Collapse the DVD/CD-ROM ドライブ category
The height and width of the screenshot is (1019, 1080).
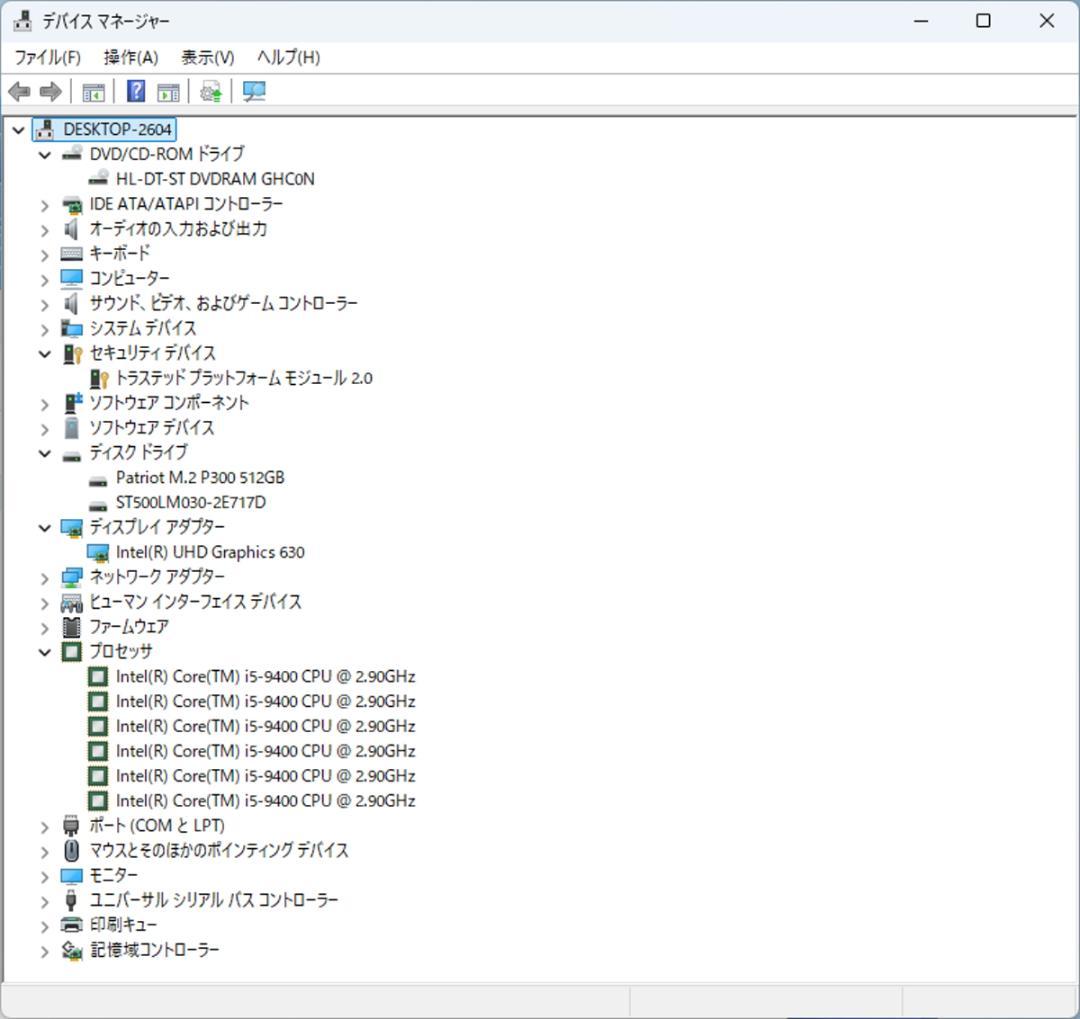point(44,154)
